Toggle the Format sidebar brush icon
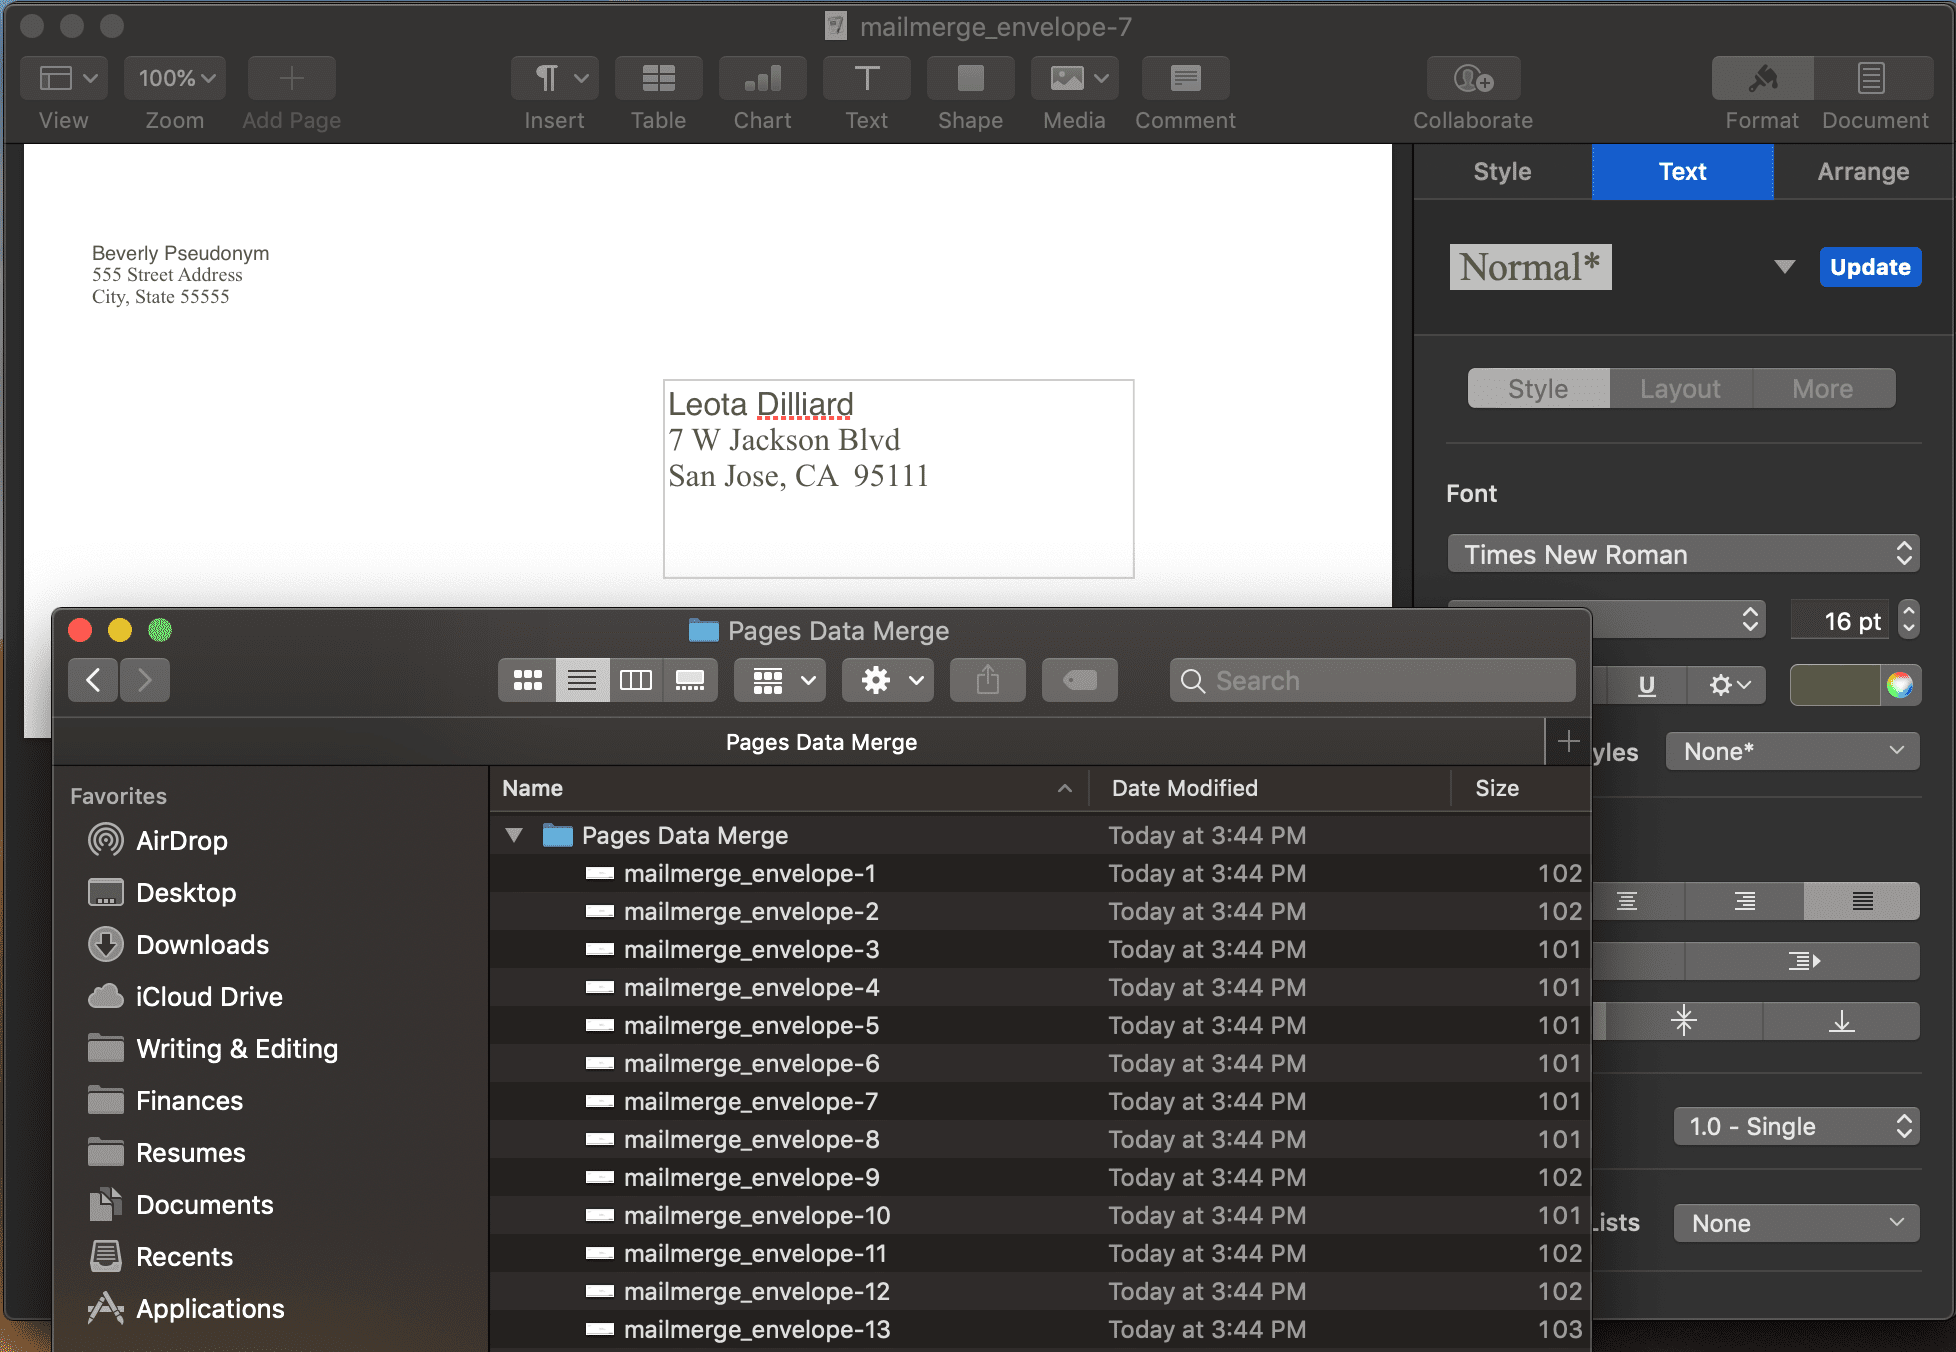Viewport: 1956px width, 1352px height. pyautogui.click(x=1763, y=78)
